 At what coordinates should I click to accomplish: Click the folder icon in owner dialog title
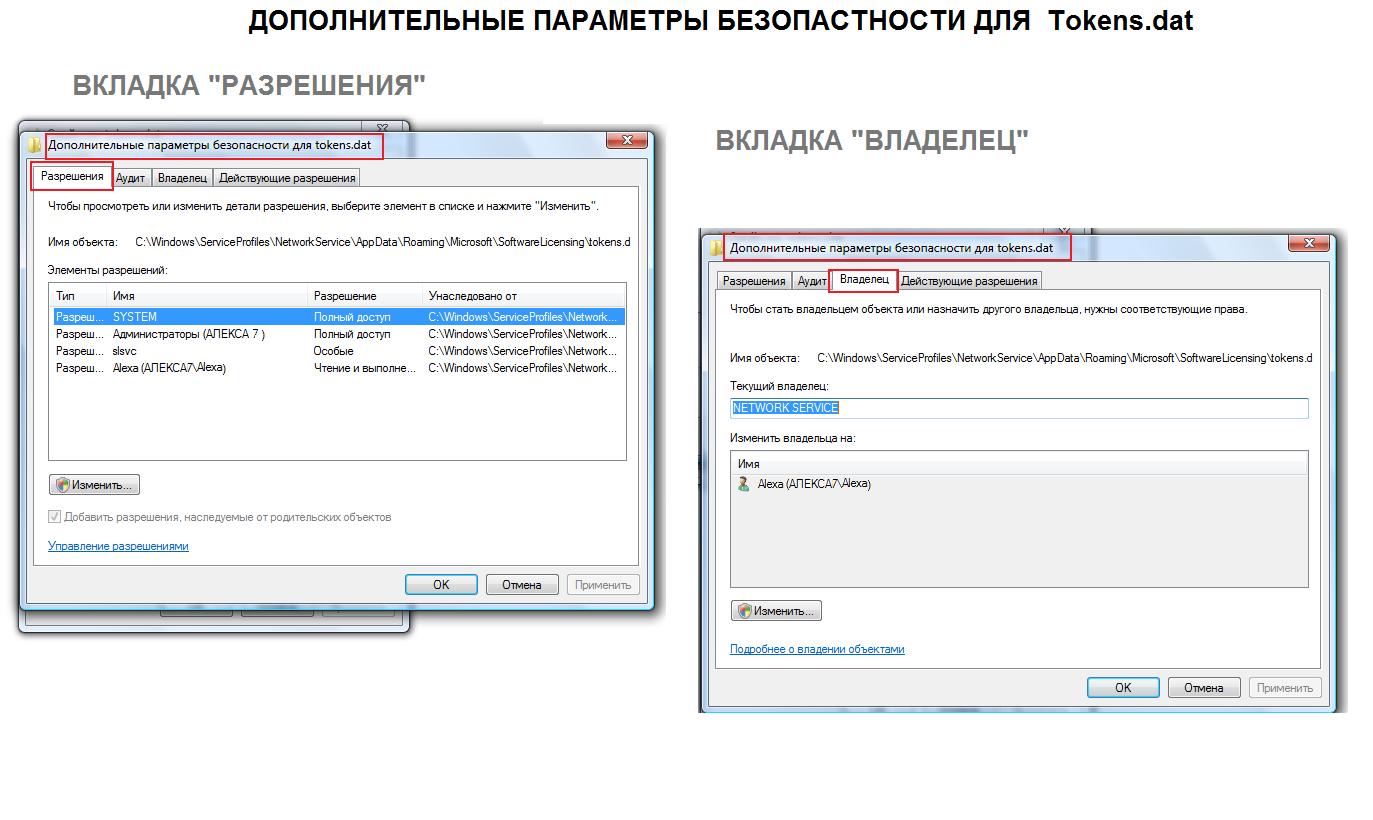coord(716,248)
